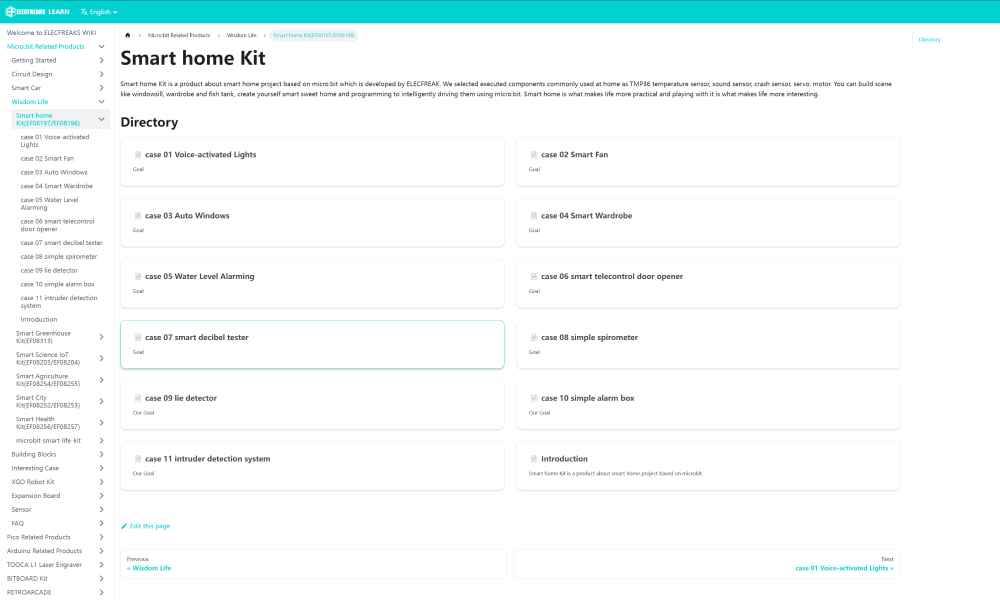Screen dimensions: 1000x600
Task: Click document icon on Voice-activated Lights card
Action: 138,155
